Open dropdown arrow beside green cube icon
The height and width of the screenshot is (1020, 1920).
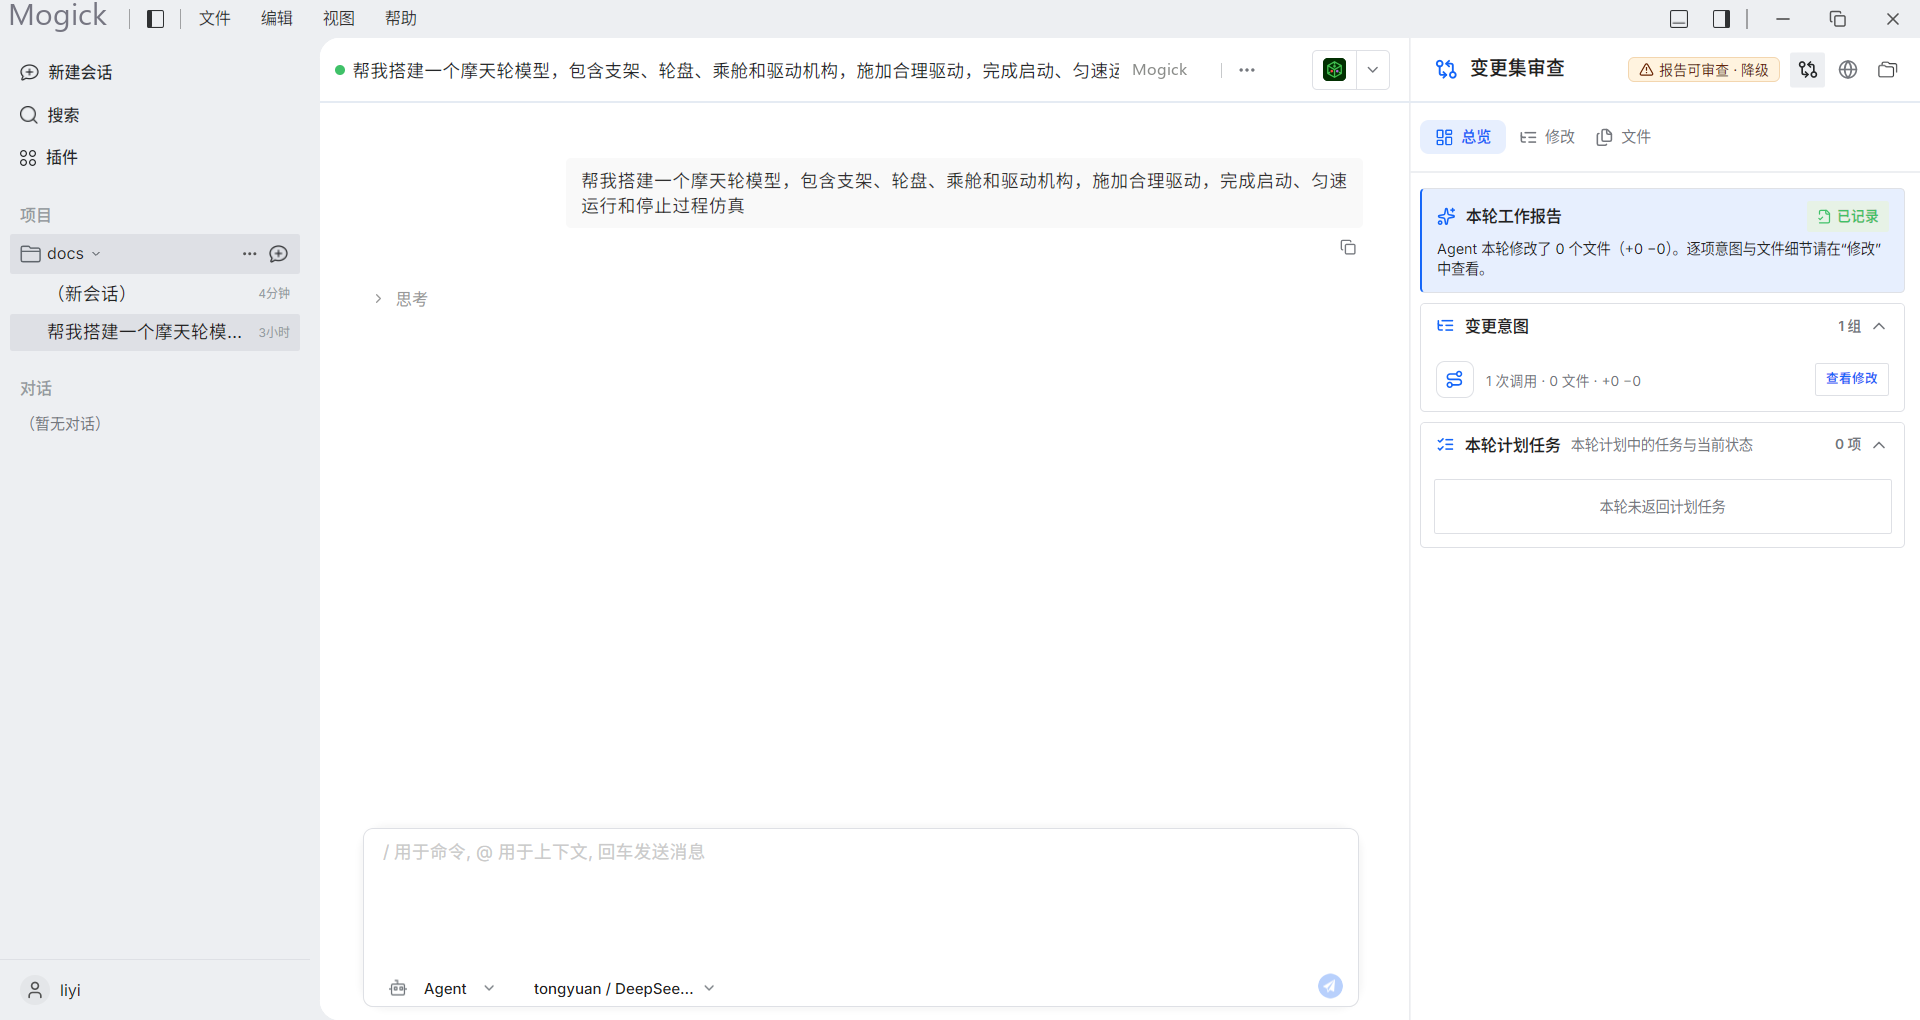pyautogui.click(x=1373, y=70)
